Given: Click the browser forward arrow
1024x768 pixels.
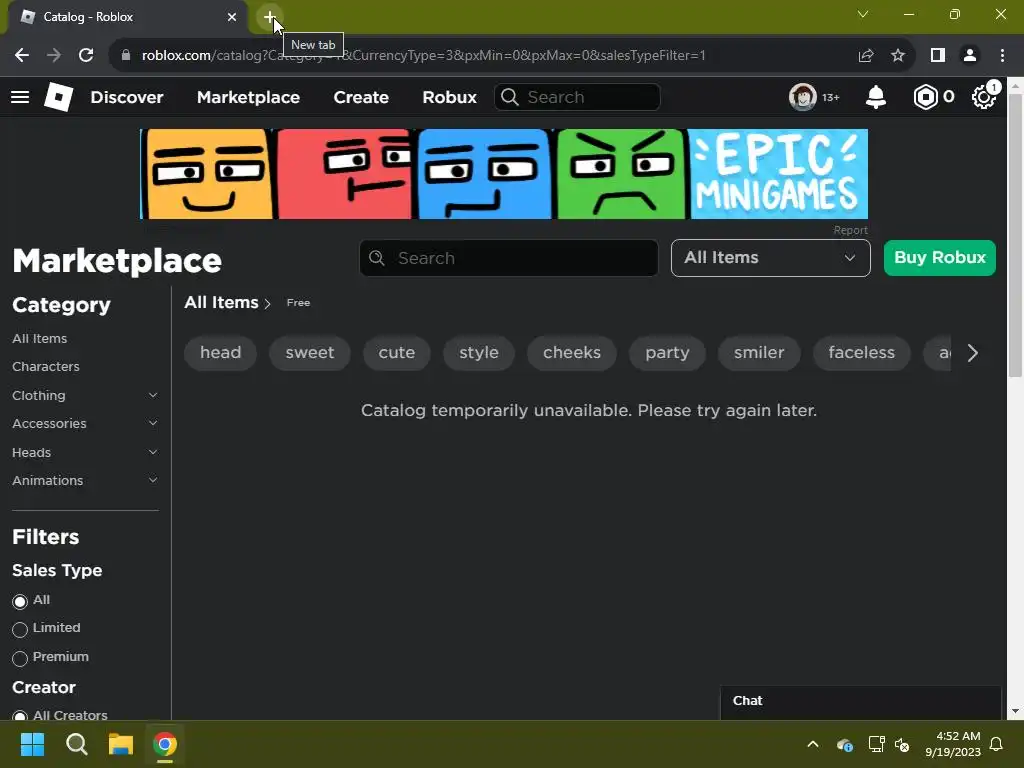Looking at the screenshot, I should pos(54,56).
